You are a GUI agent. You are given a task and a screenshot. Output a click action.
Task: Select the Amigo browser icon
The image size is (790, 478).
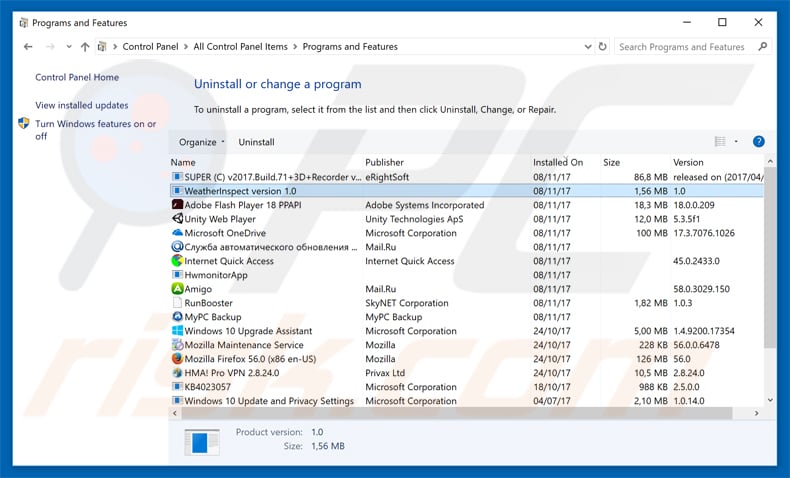(177, 289)
